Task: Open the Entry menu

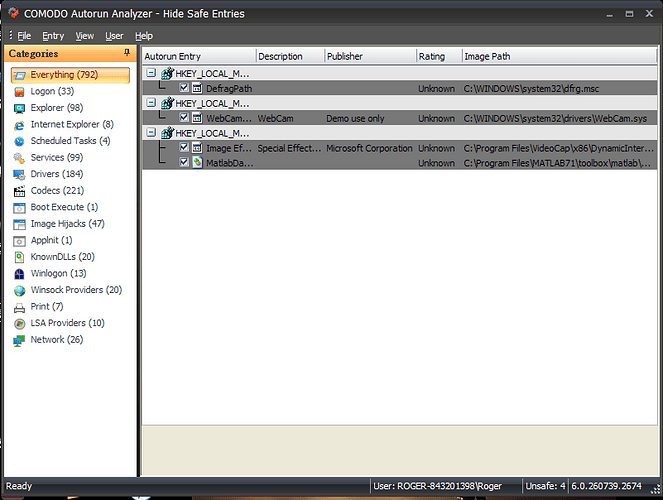Action: click(53, 36)
